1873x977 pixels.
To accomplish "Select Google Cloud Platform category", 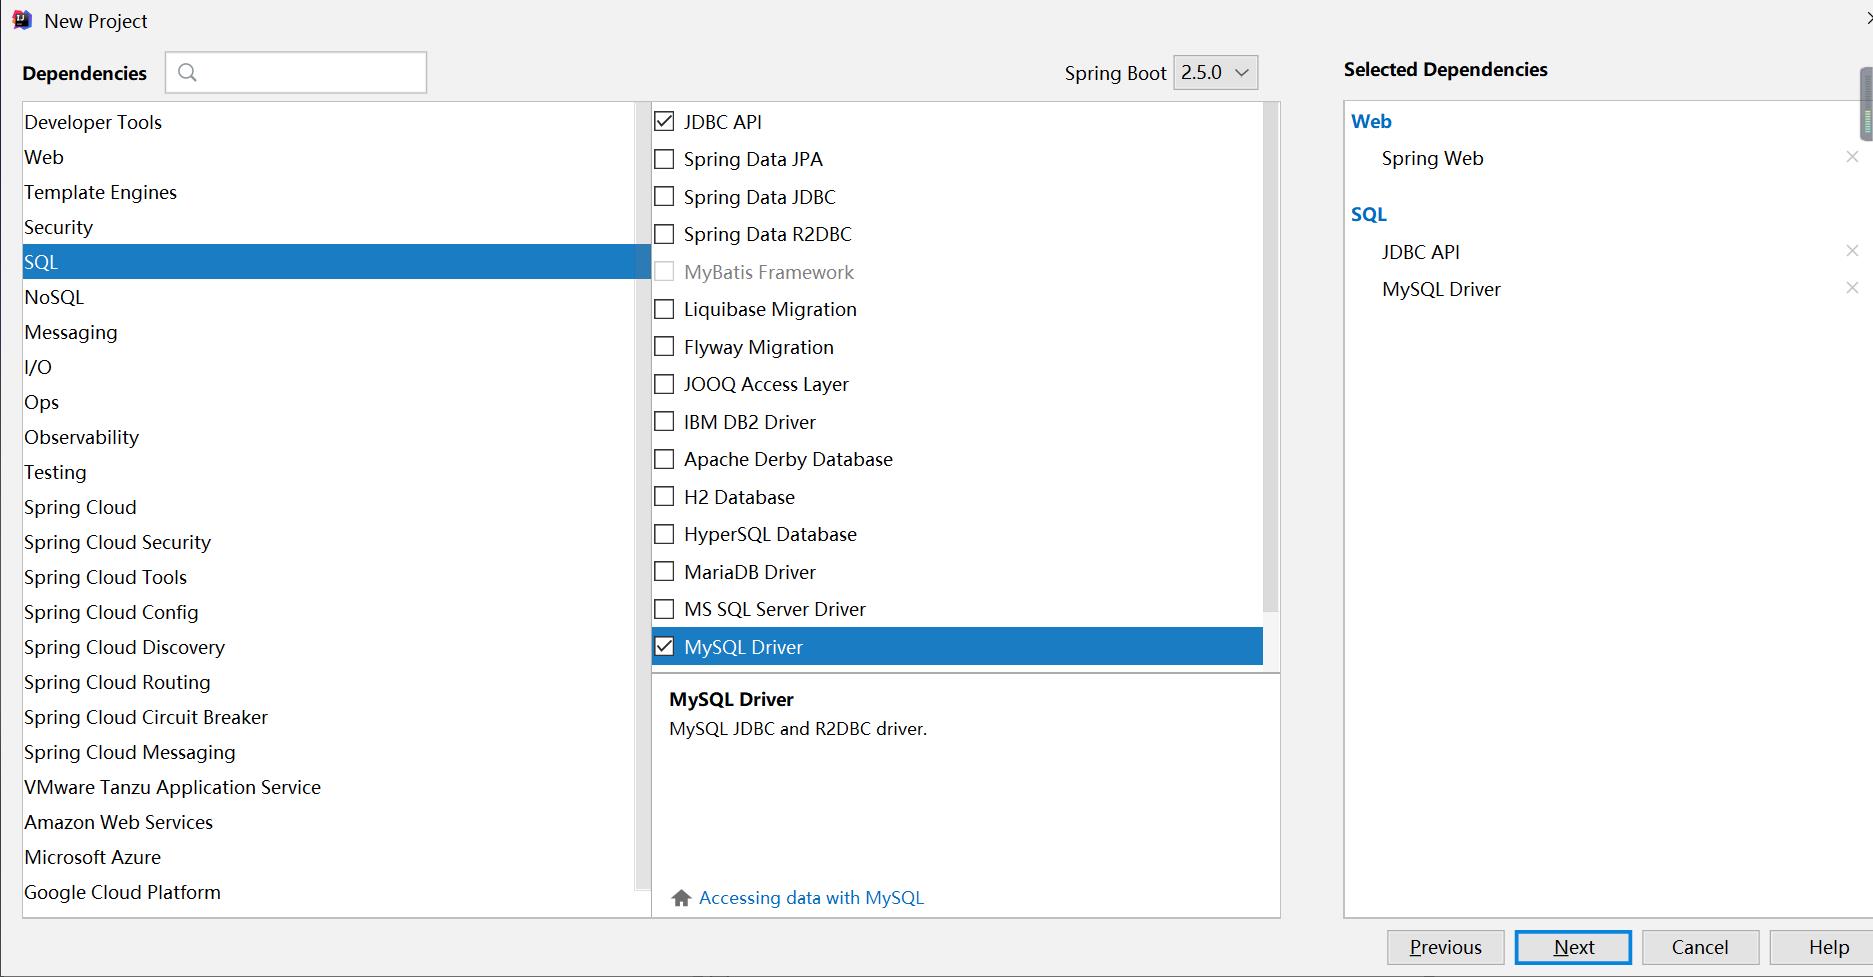I will (329, 892).
